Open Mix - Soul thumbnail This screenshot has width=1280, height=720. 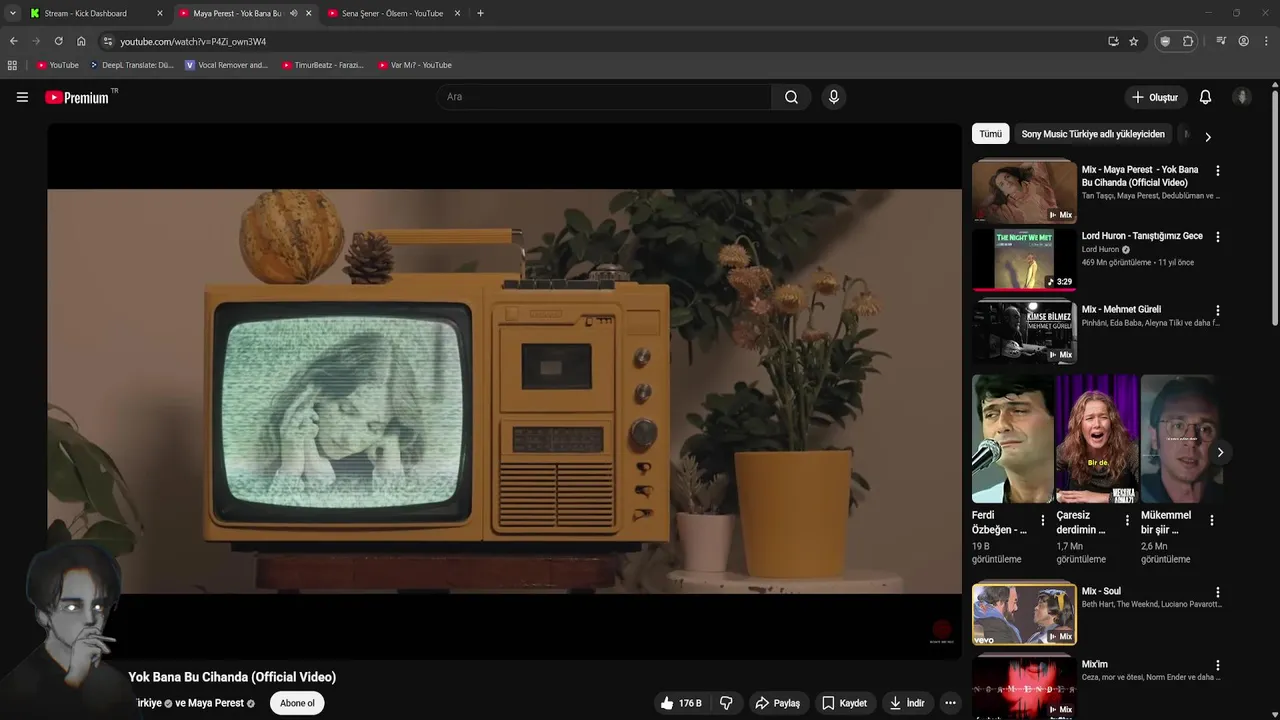(1024, 614)
